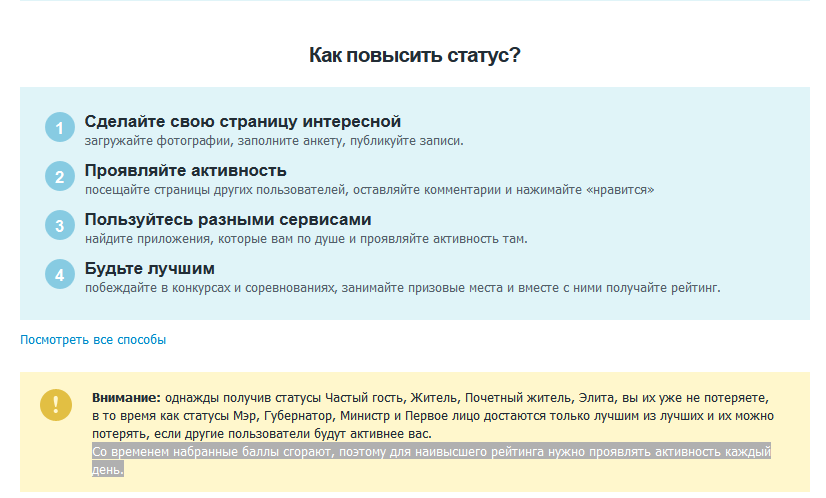Image resolution: width=826 pixels, height=498 pixels.
Task: Click highlighted sentence "Со временем набранные баллы сгорают"
Action: tap(212, 452)
